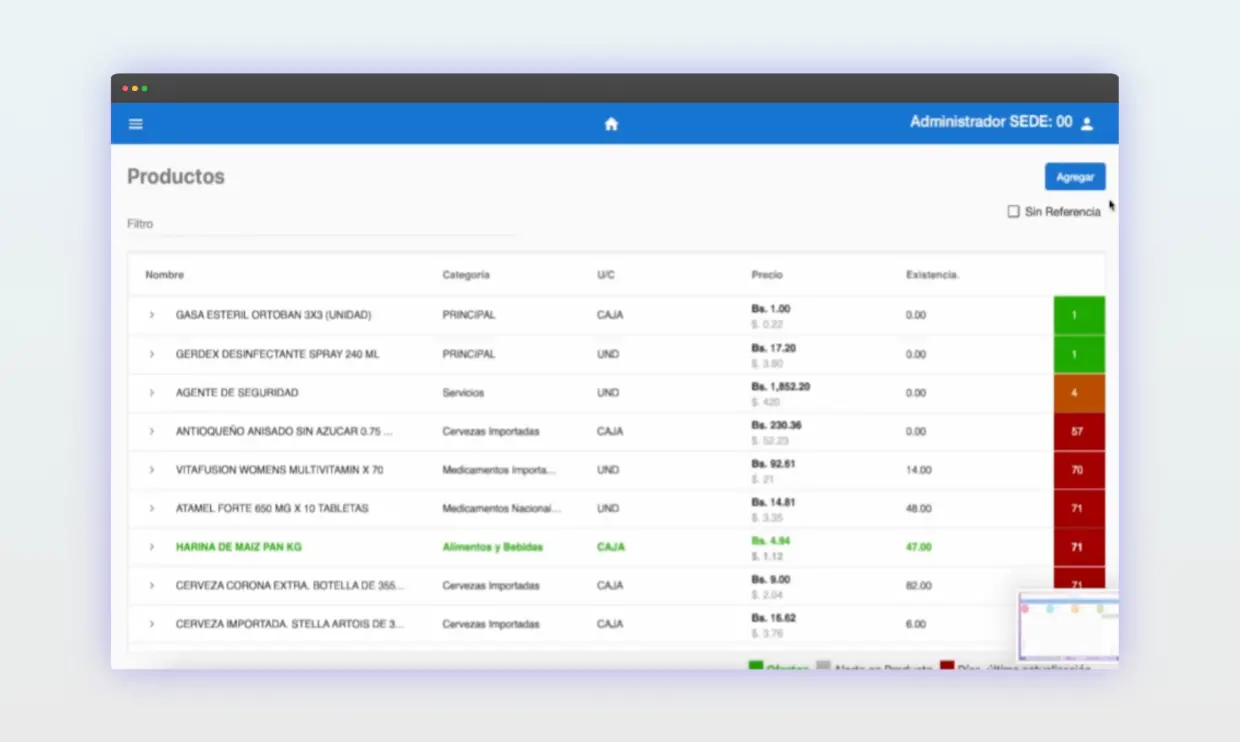
Task: Expand the ANTIOQUEÑO ANISADO row details
Action: 152,431
